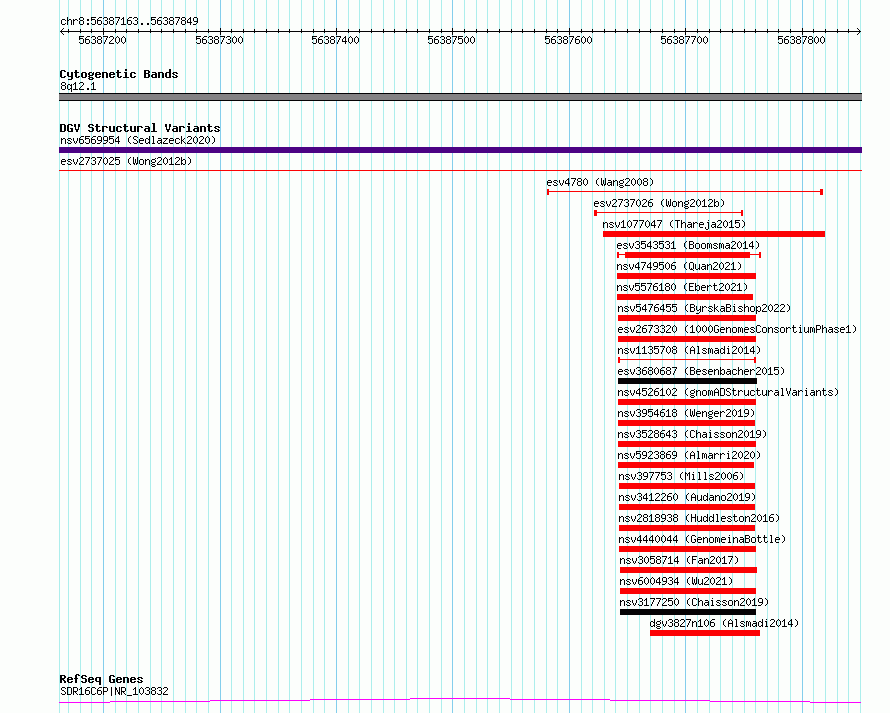Click the esv4780 (Wang2008) variant label

point(600,182)
